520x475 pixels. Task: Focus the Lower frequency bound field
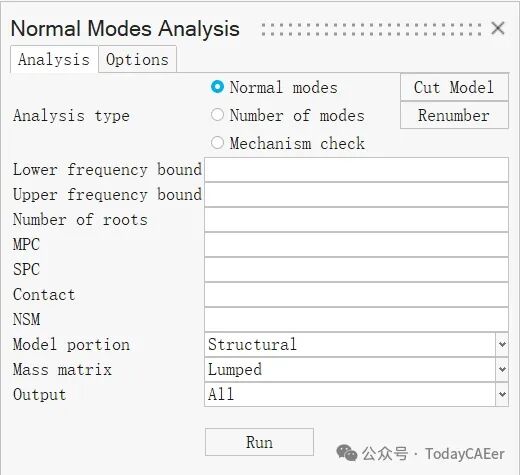pyautogui.click(x=356, y=170)
